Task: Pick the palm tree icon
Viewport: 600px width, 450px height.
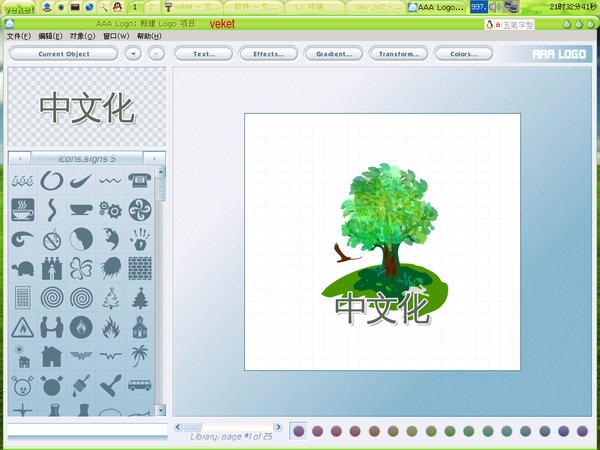Action: click(x=139, y=355)
